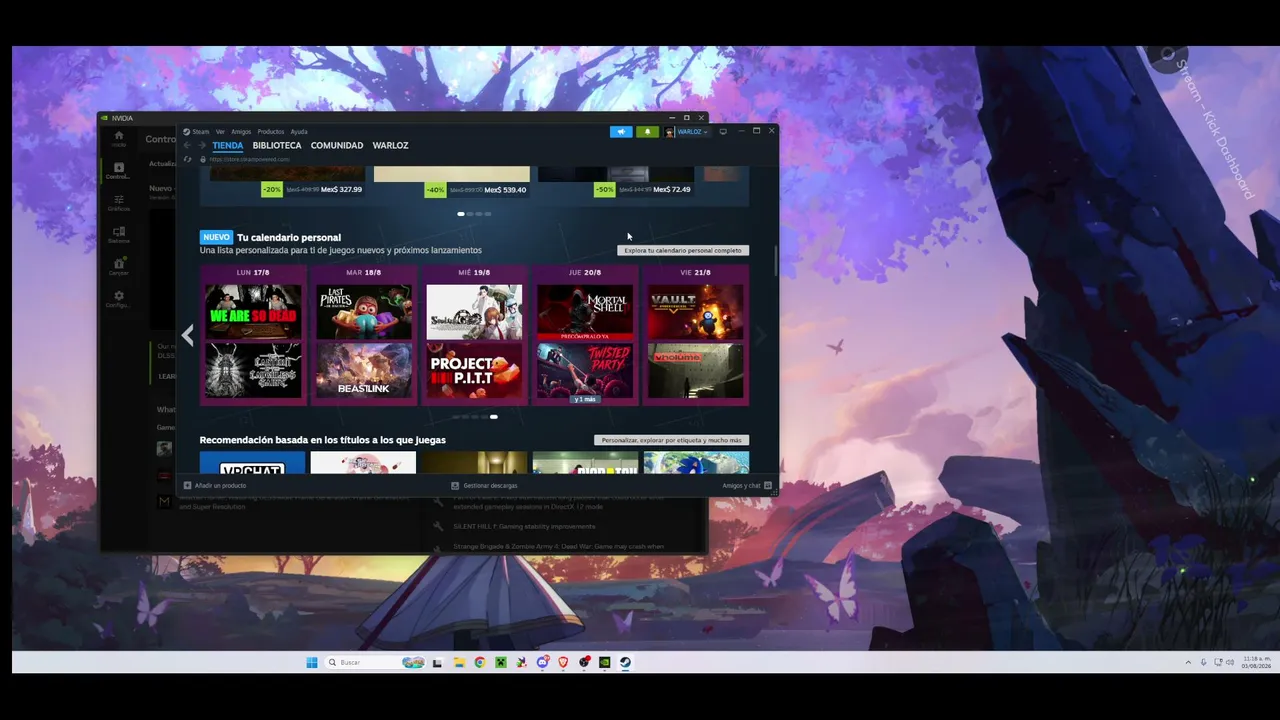
Task: Open Brave browser from the taskbar
Action: click(563, 662)
